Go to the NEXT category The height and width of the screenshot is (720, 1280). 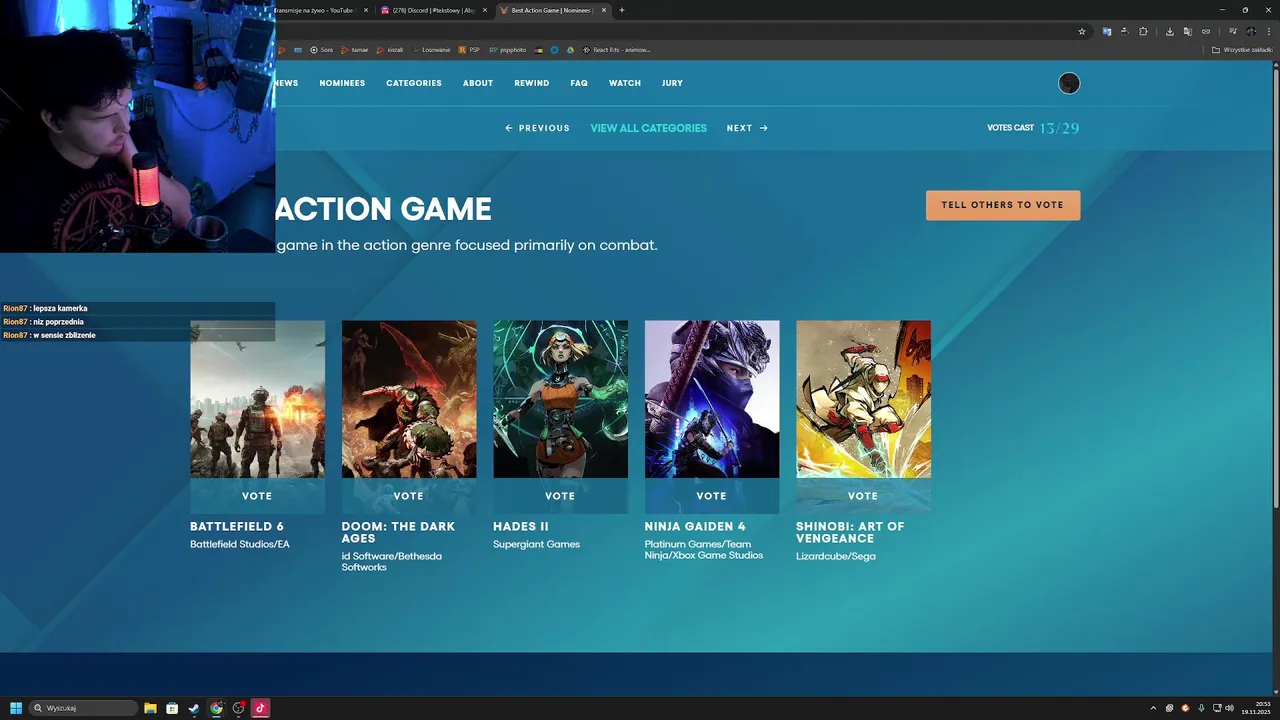pos(747,128)
